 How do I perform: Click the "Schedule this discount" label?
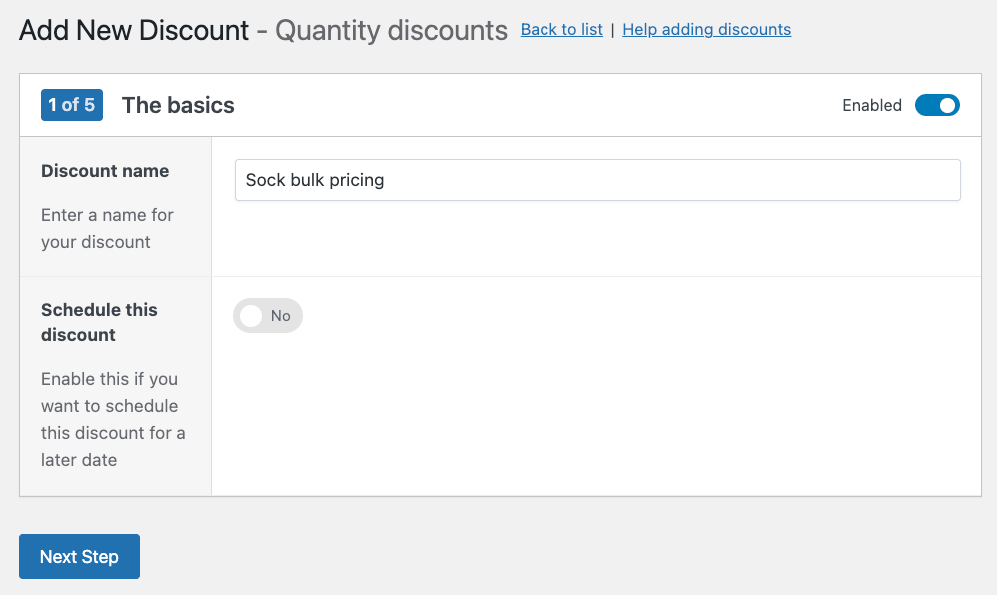point(99,322)
